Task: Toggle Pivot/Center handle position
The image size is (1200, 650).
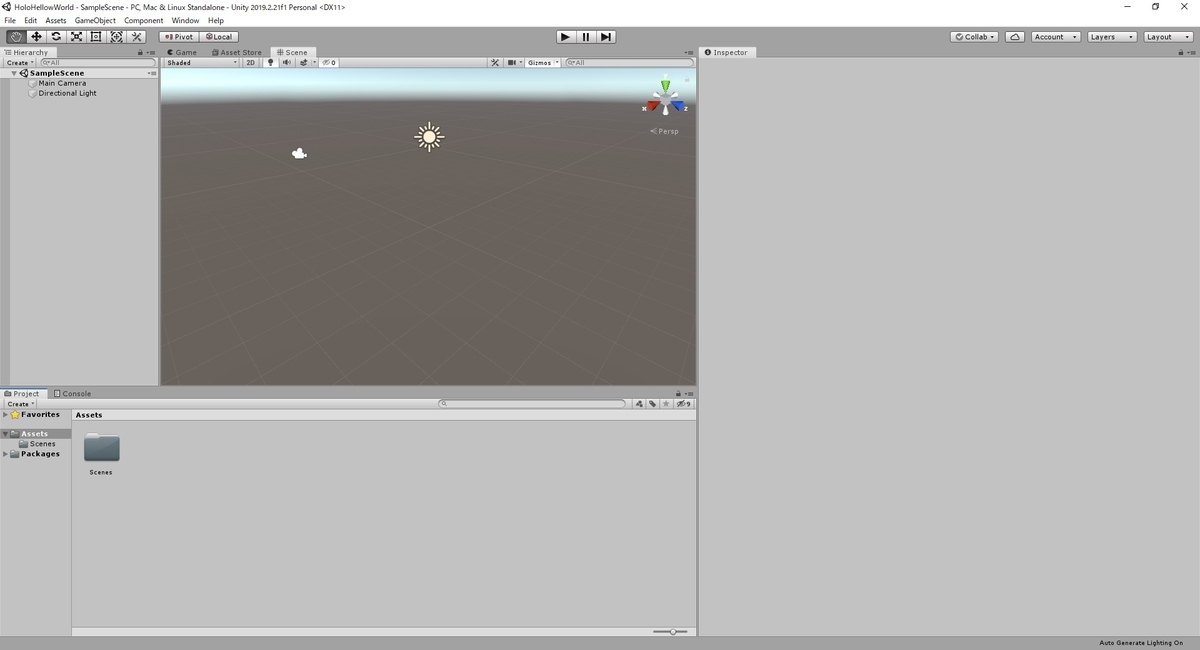Action: pos(179,37)
